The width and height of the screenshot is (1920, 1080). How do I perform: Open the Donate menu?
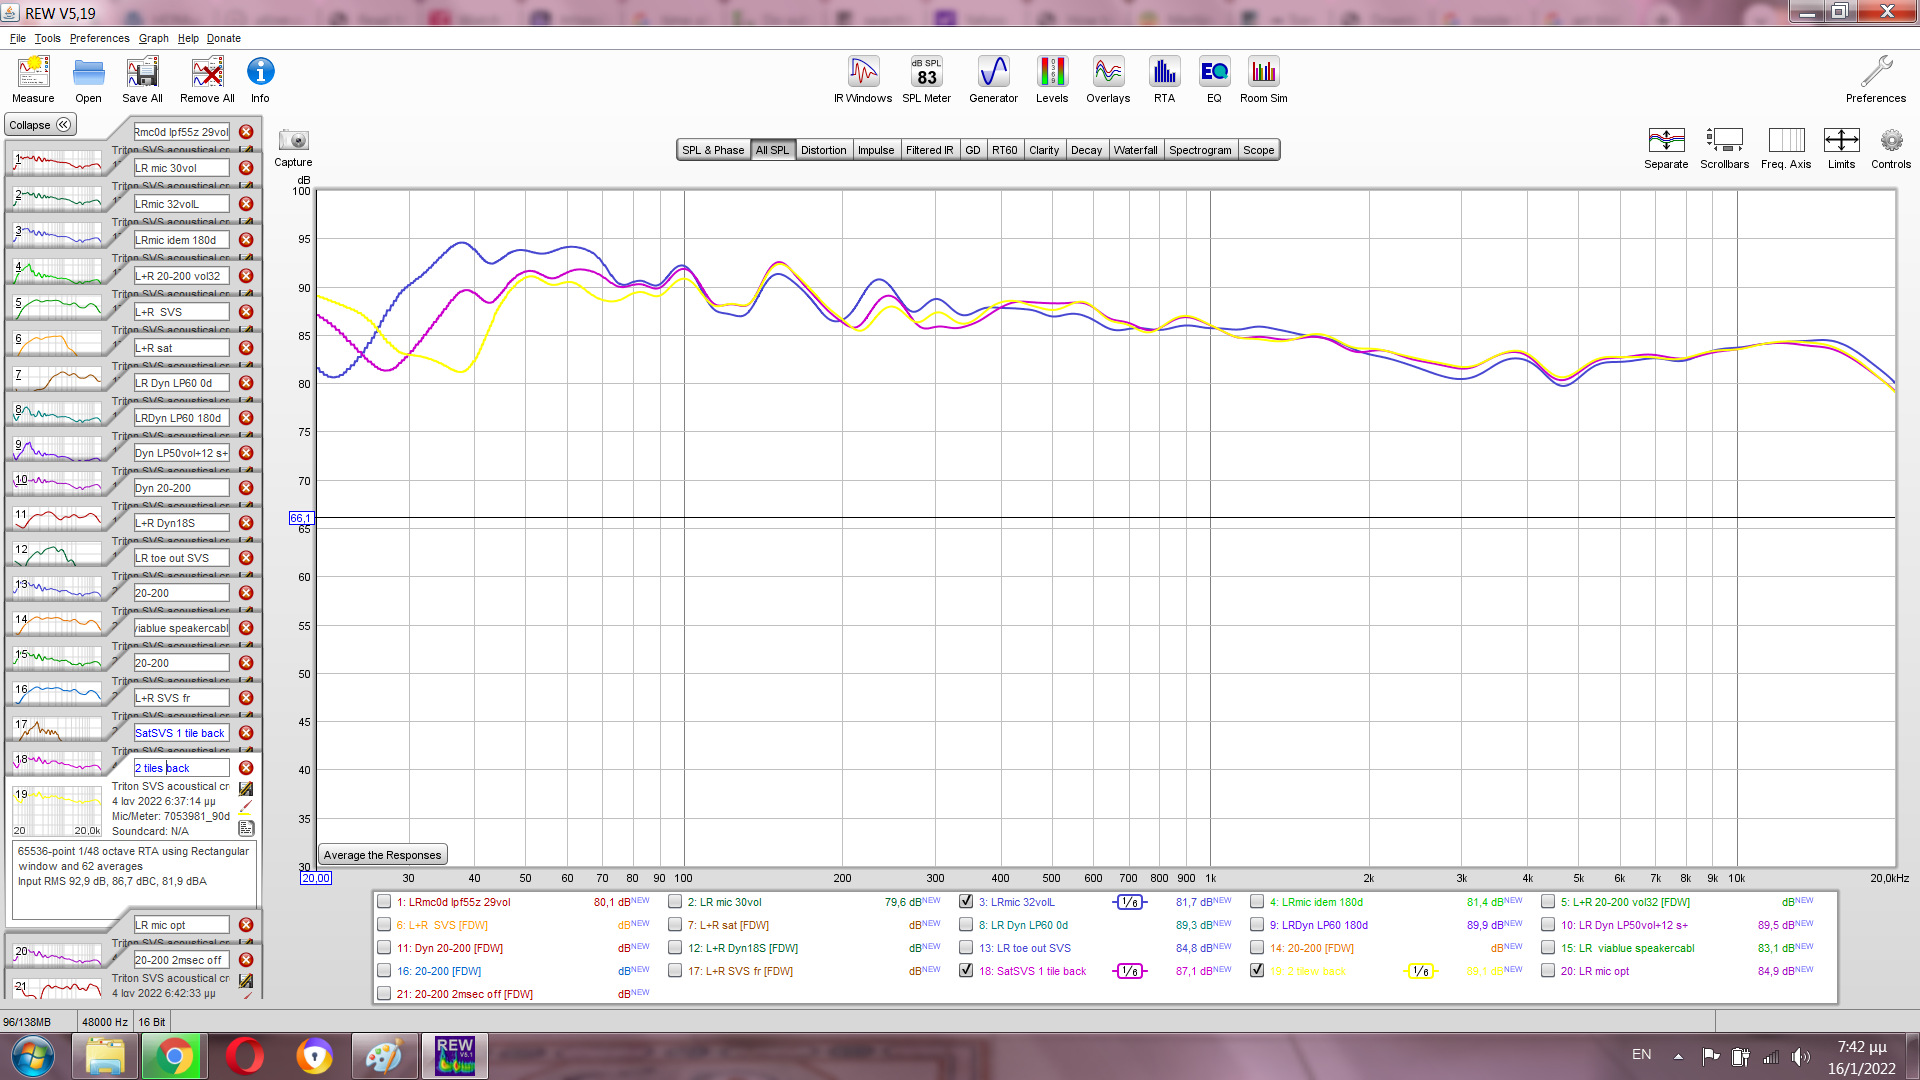224,38
